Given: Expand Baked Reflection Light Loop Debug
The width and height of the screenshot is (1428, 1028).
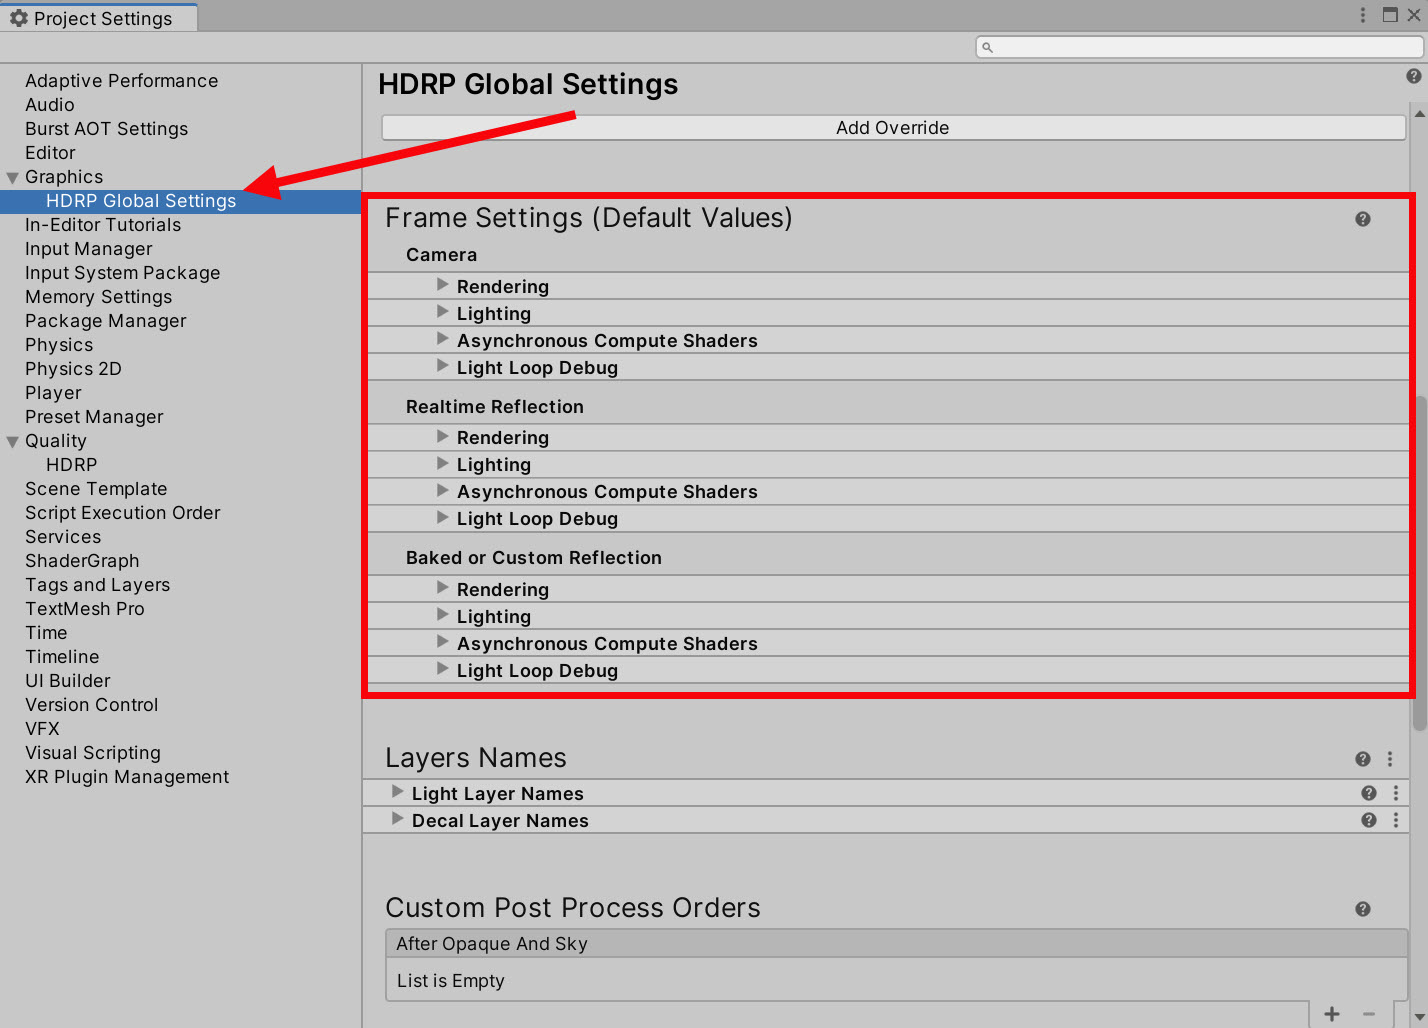Looking at the screenshot, I should (442, 669).
